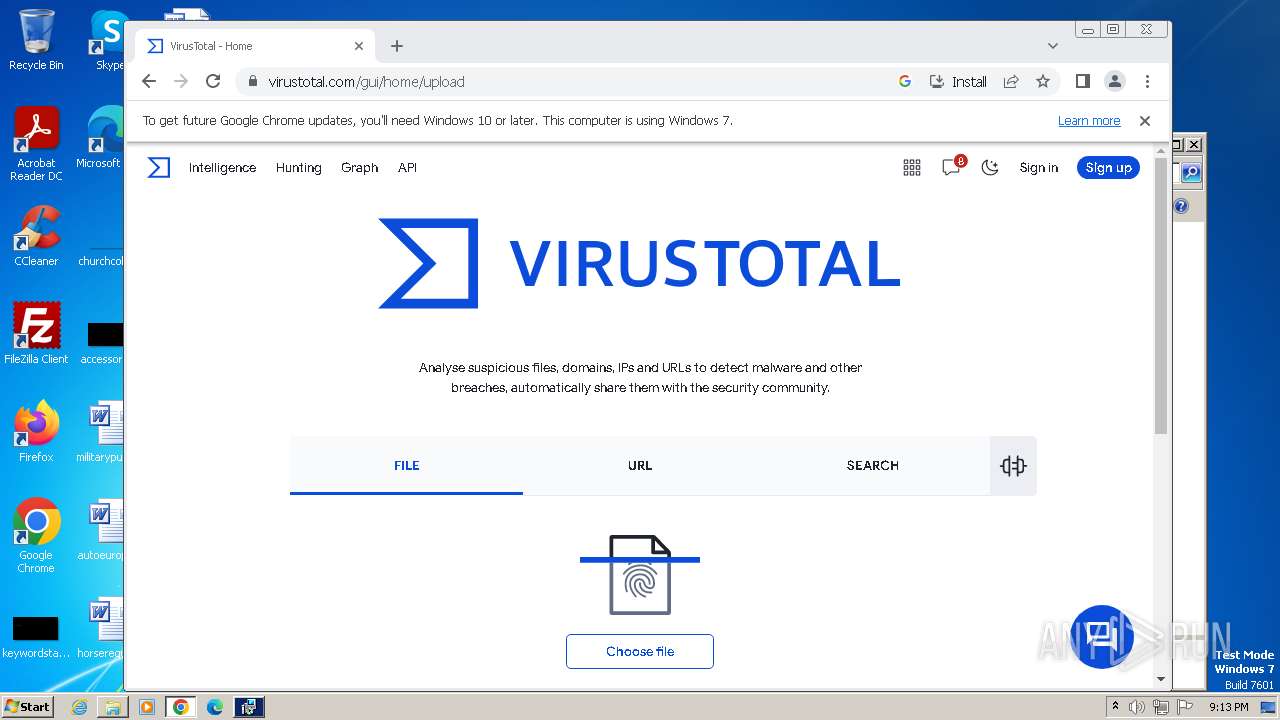This screenshot has height=720, width=1280.
Task: Open Chrome side panel icon
Action: [1082, 82]
